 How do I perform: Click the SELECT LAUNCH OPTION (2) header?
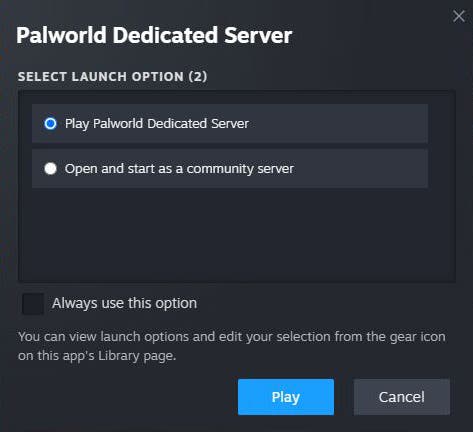pos(112,77)
